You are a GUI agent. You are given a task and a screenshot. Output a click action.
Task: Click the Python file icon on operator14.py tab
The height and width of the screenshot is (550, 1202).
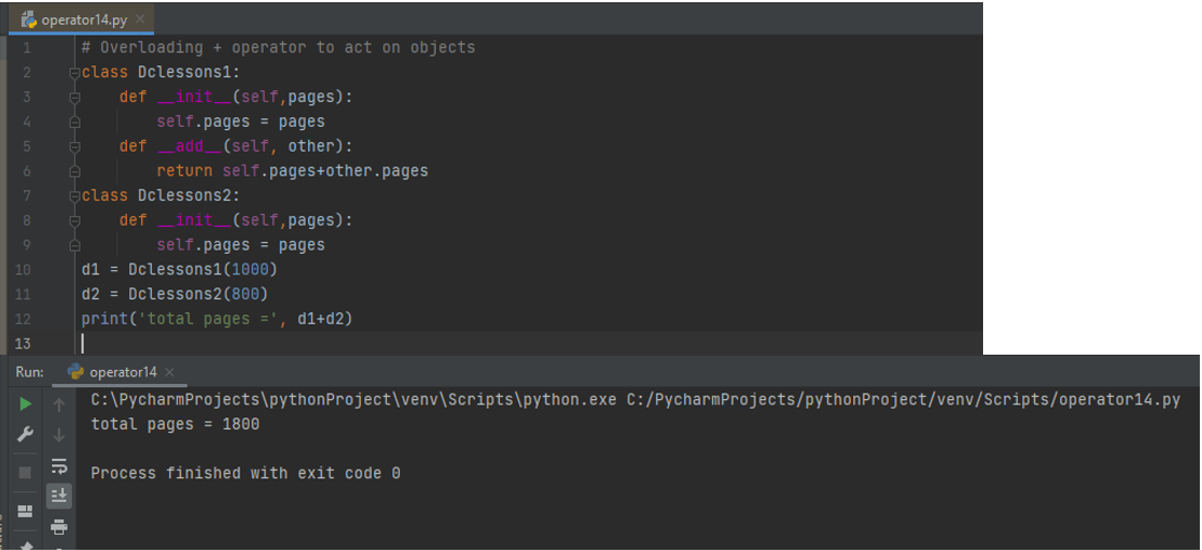(29, 20)
